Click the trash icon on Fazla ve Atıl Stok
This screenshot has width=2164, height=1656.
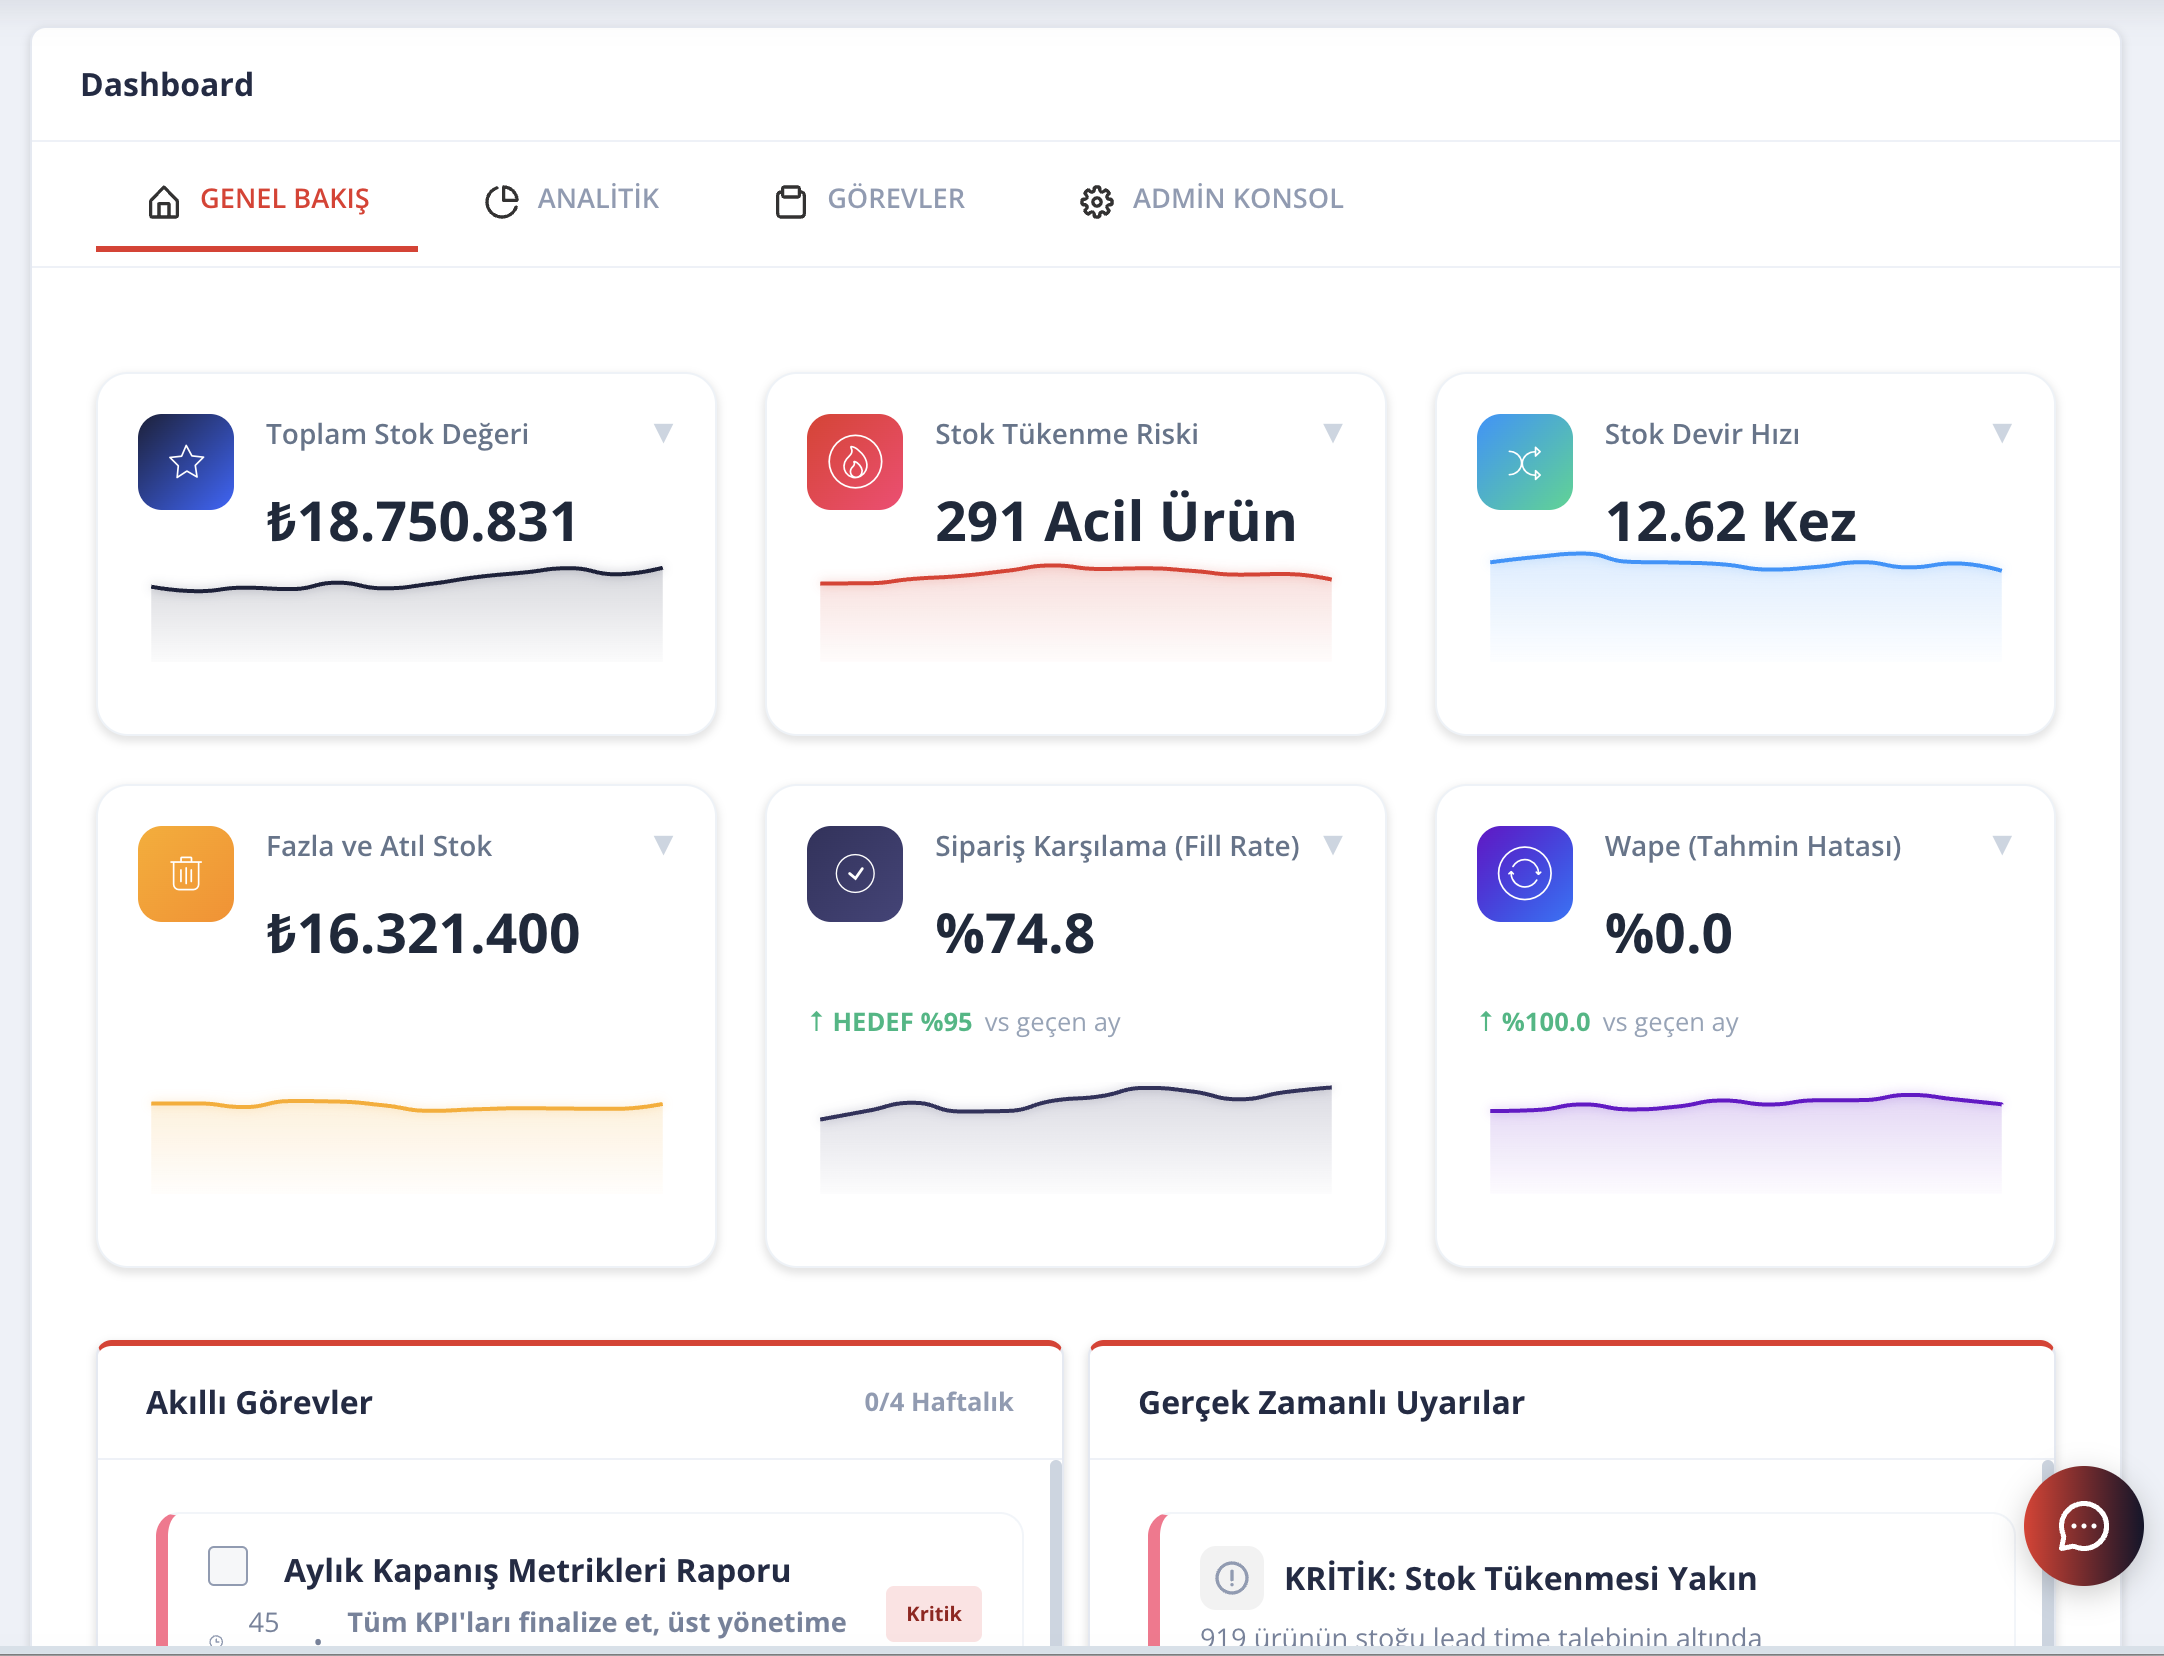coord(186,874)
